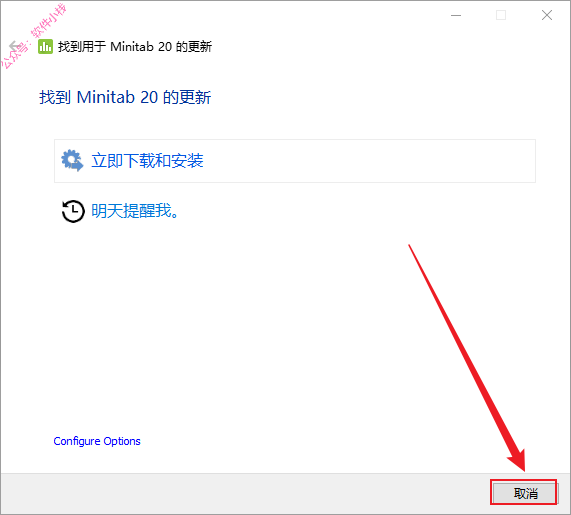Screen dimensions: 571x515
Task: Click the word Minitab in blue heading
Action: click(x=106, y=97)
